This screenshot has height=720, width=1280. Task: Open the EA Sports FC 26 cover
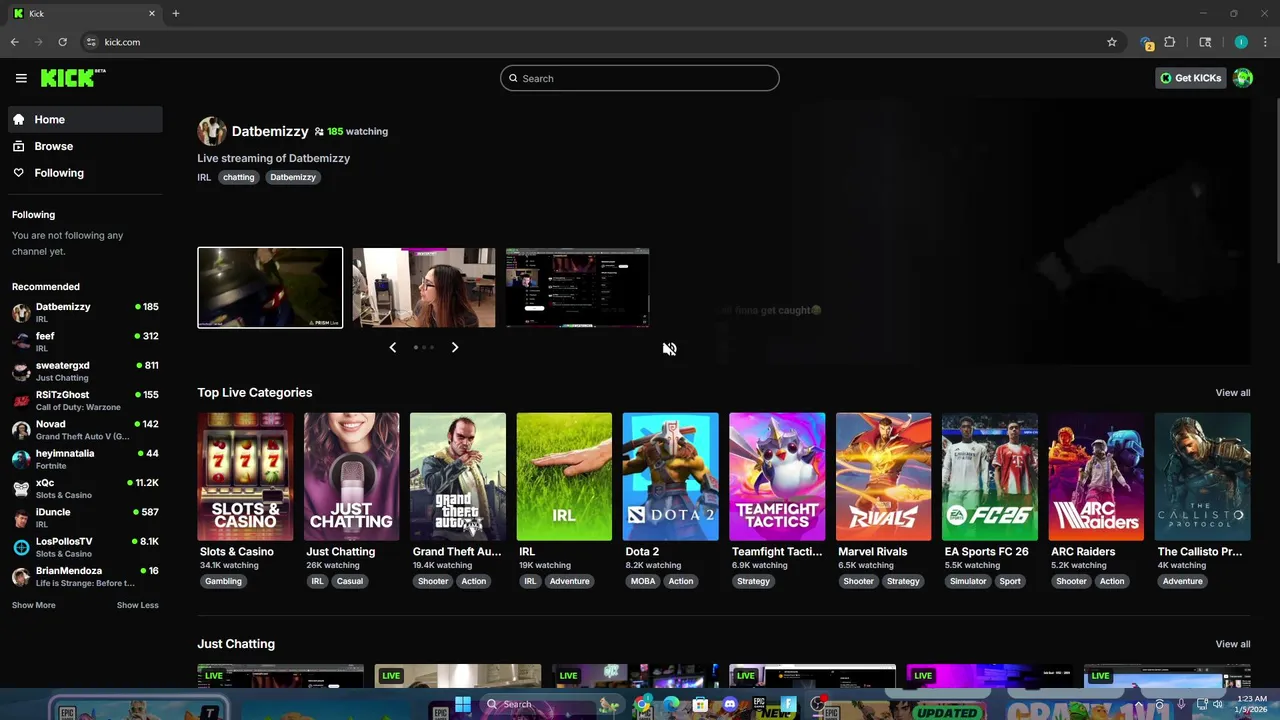(990, 477)
